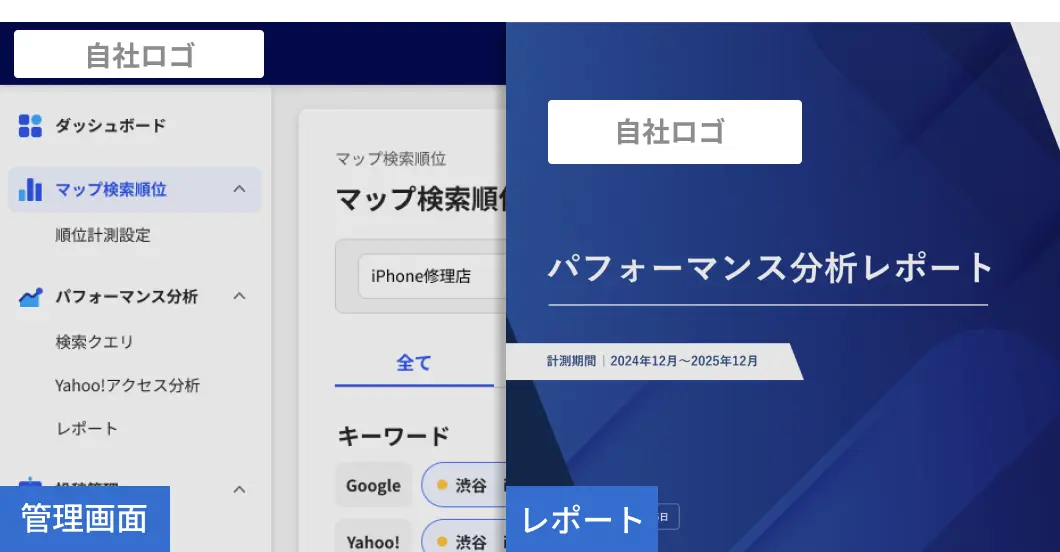
Task: Open レポート submenu item in sidebar
Action: tap(87, 428)
